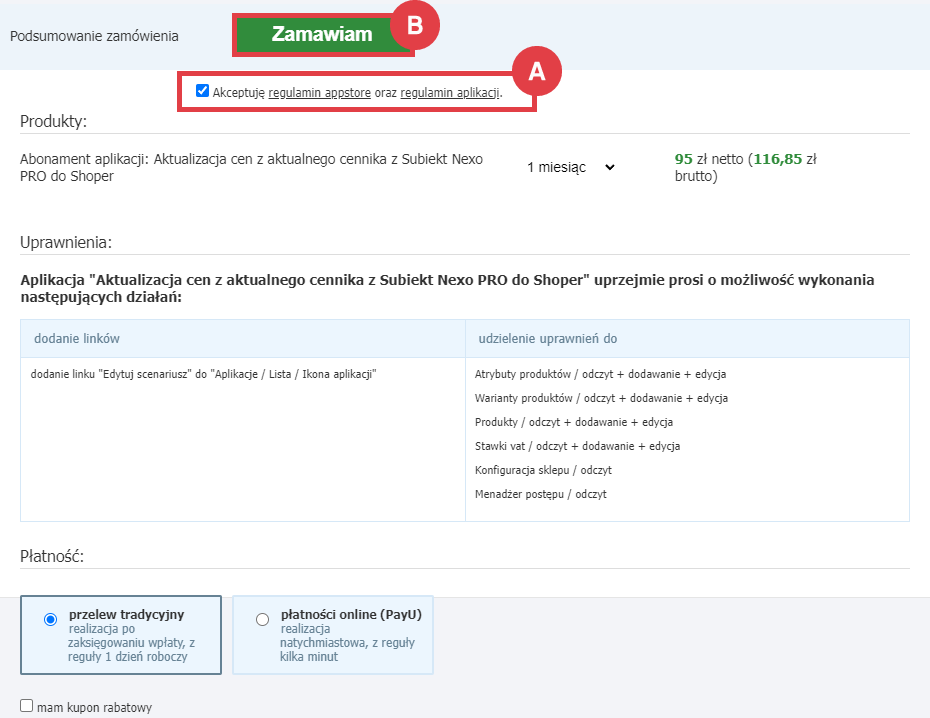Click the green Zamawiam order button

coord(320,35)
